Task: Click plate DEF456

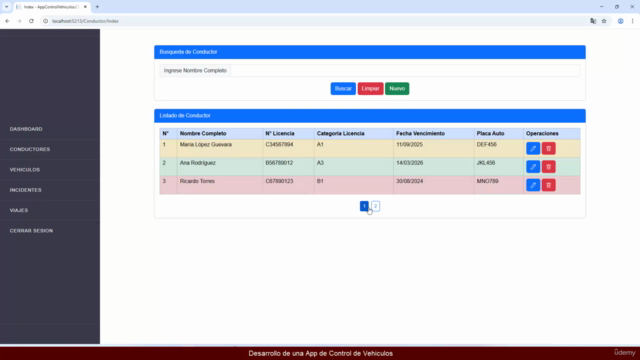Action: point(487,144)
